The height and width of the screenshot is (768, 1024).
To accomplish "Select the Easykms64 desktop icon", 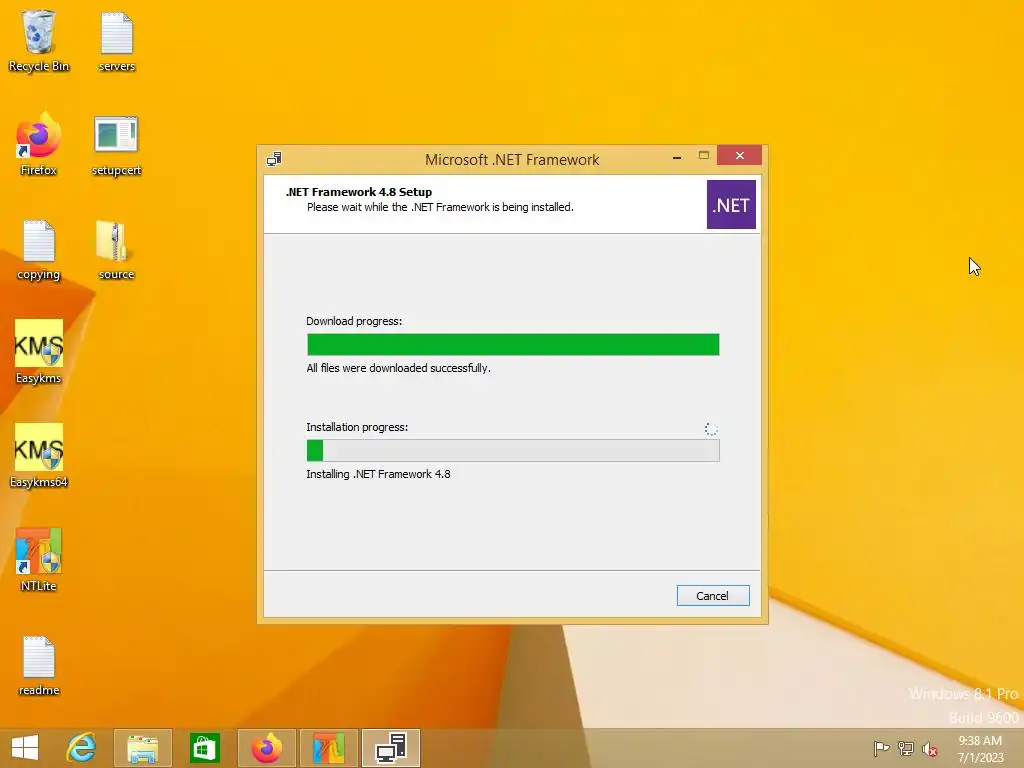I will pos(39,456).
